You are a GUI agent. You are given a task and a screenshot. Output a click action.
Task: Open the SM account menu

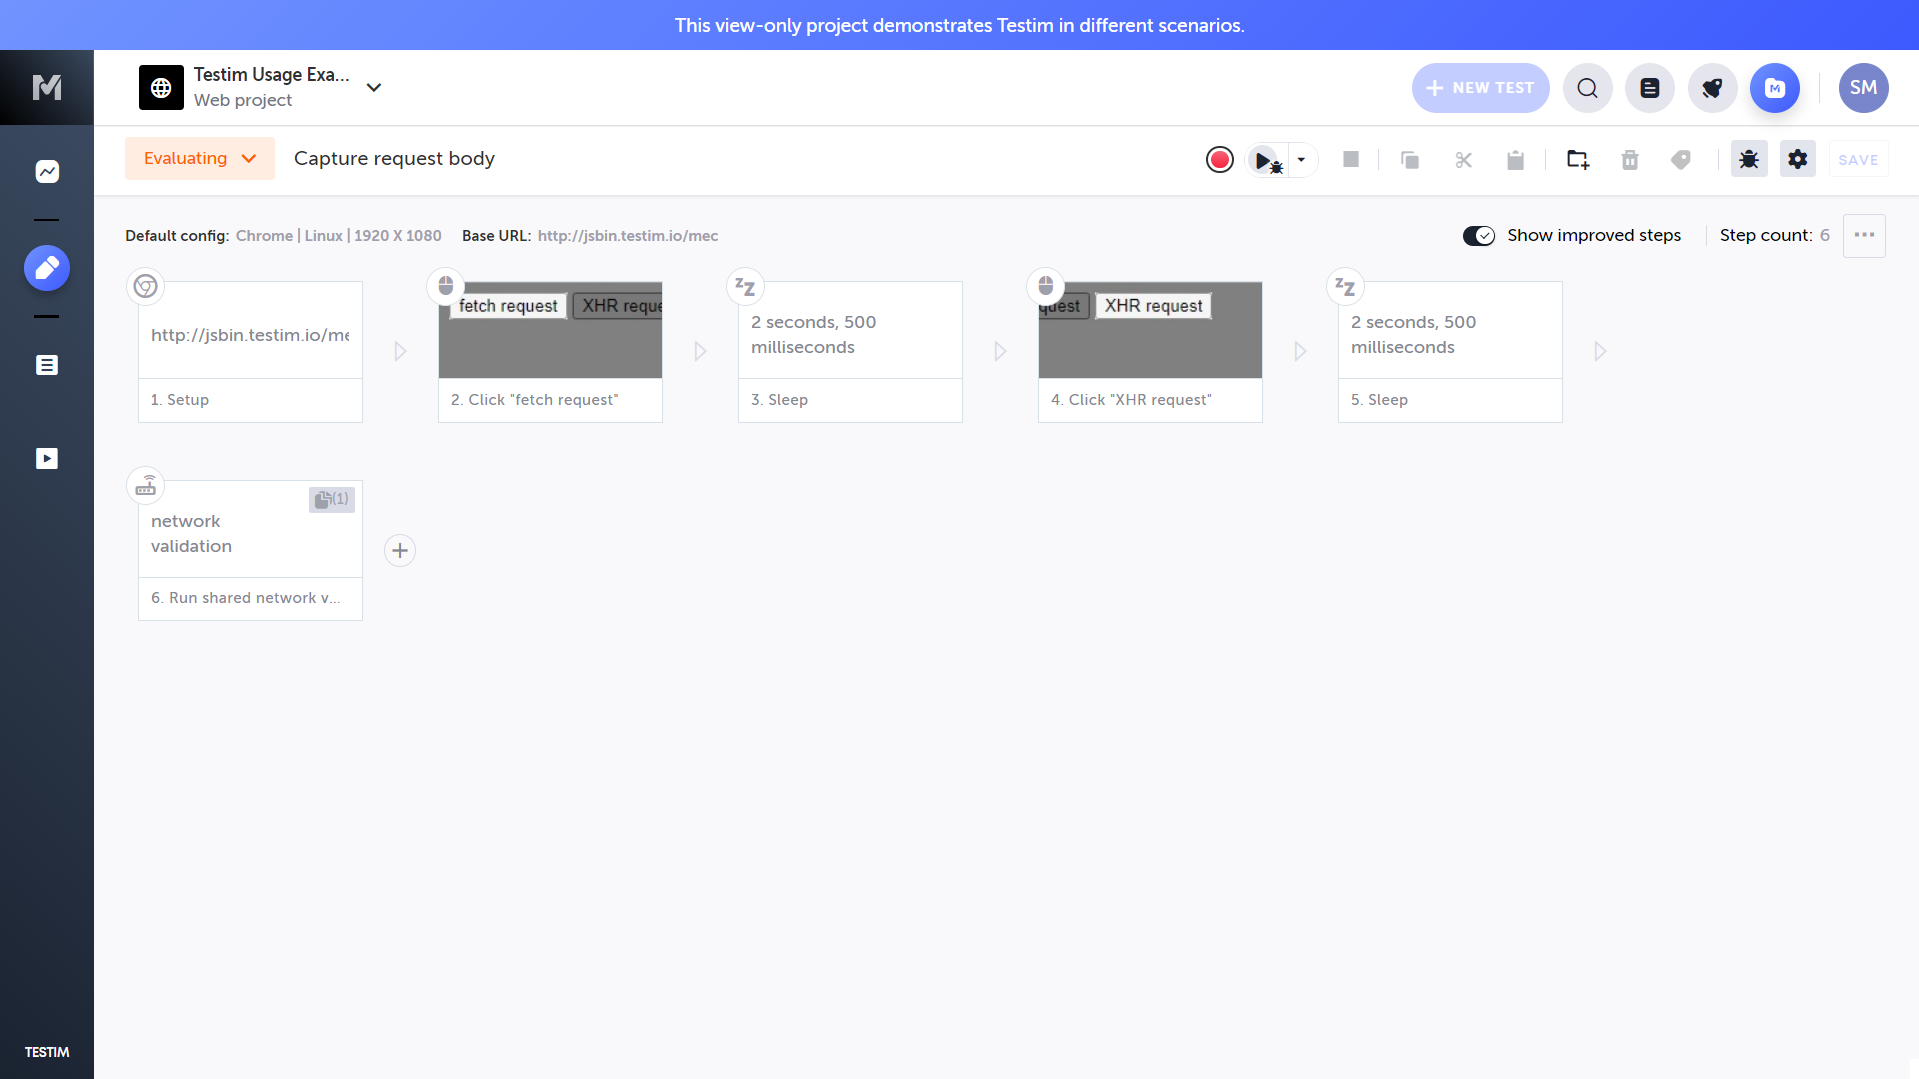coord(1863,88)
